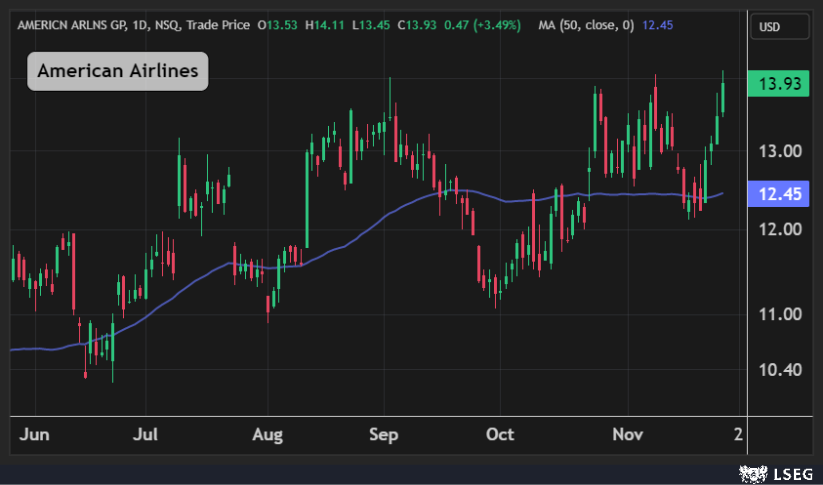The image size is (823, 485).
Task: Open the 1D interval setting
Action: pos(135,24)
